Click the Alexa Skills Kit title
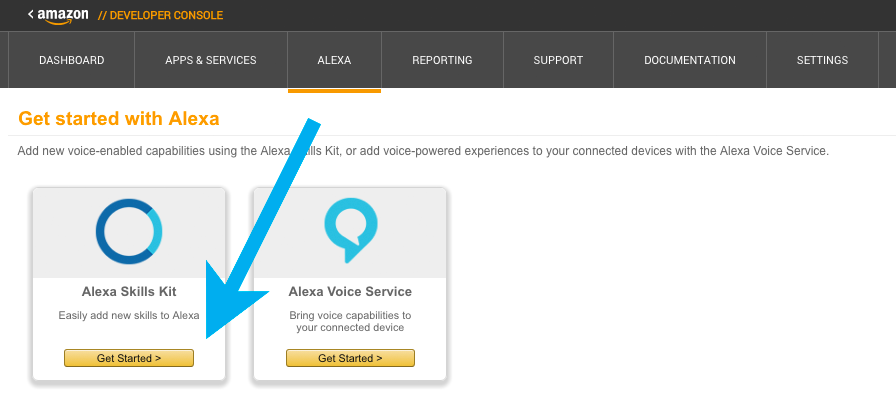 point(129,292)
